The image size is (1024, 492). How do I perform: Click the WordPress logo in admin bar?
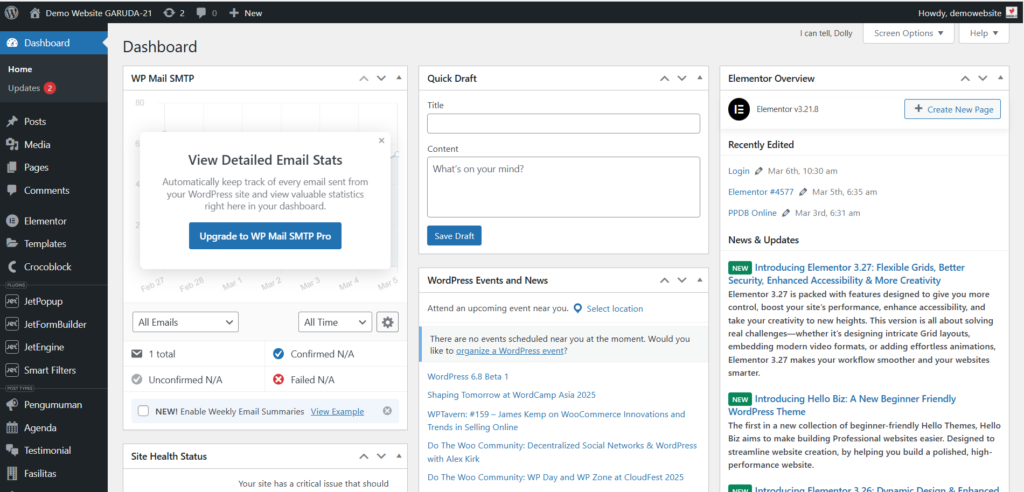click(11, 12)
